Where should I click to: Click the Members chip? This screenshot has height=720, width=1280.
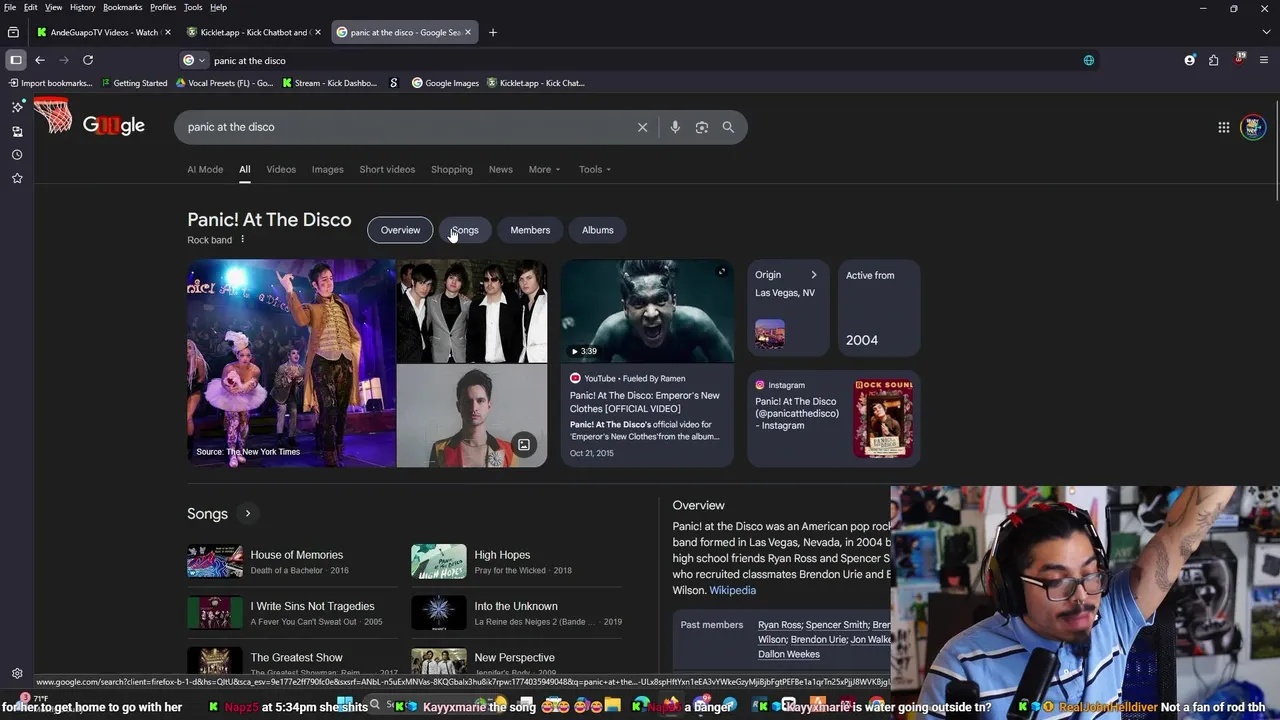pos(530,230)
